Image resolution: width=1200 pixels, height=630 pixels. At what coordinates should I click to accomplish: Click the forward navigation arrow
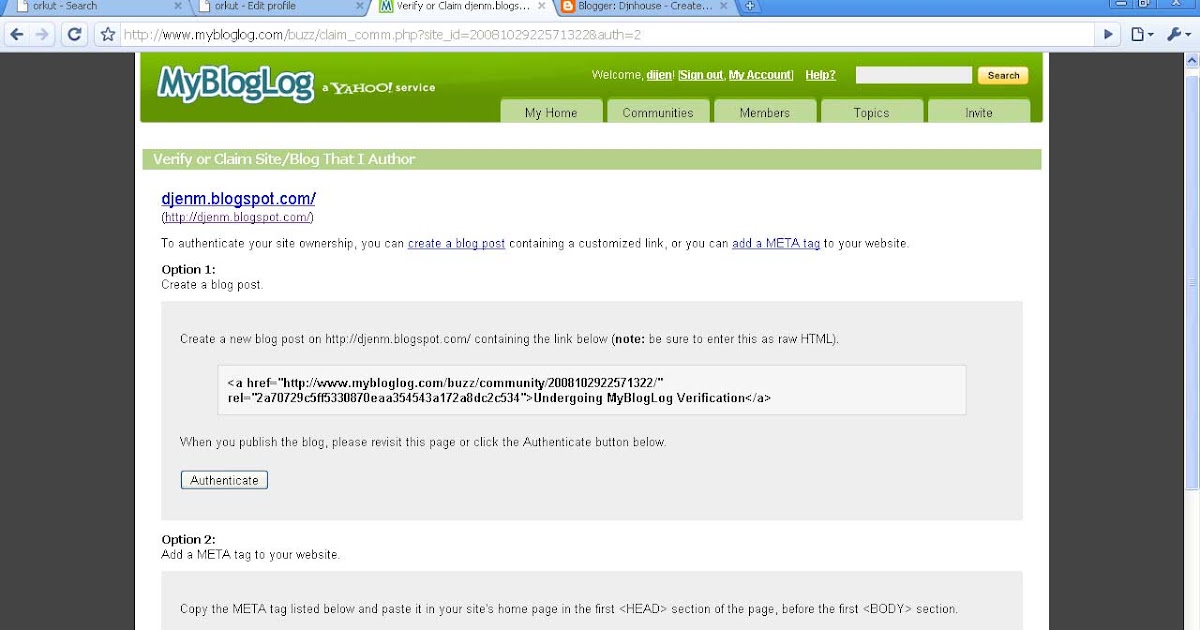coord(42,33)
